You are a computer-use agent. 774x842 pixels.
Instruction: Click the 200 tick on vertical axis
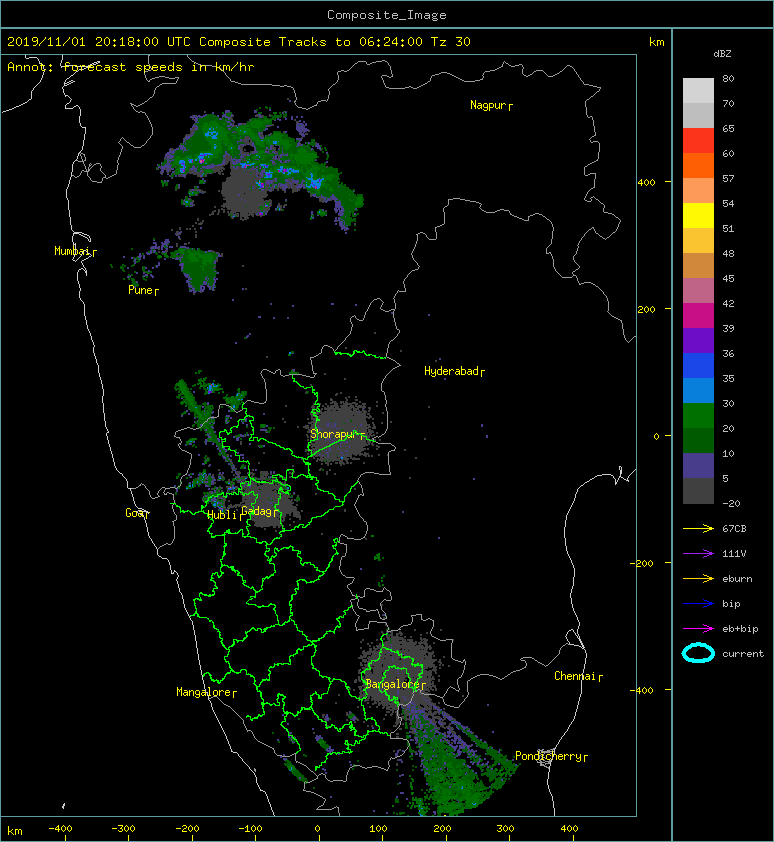647,309
